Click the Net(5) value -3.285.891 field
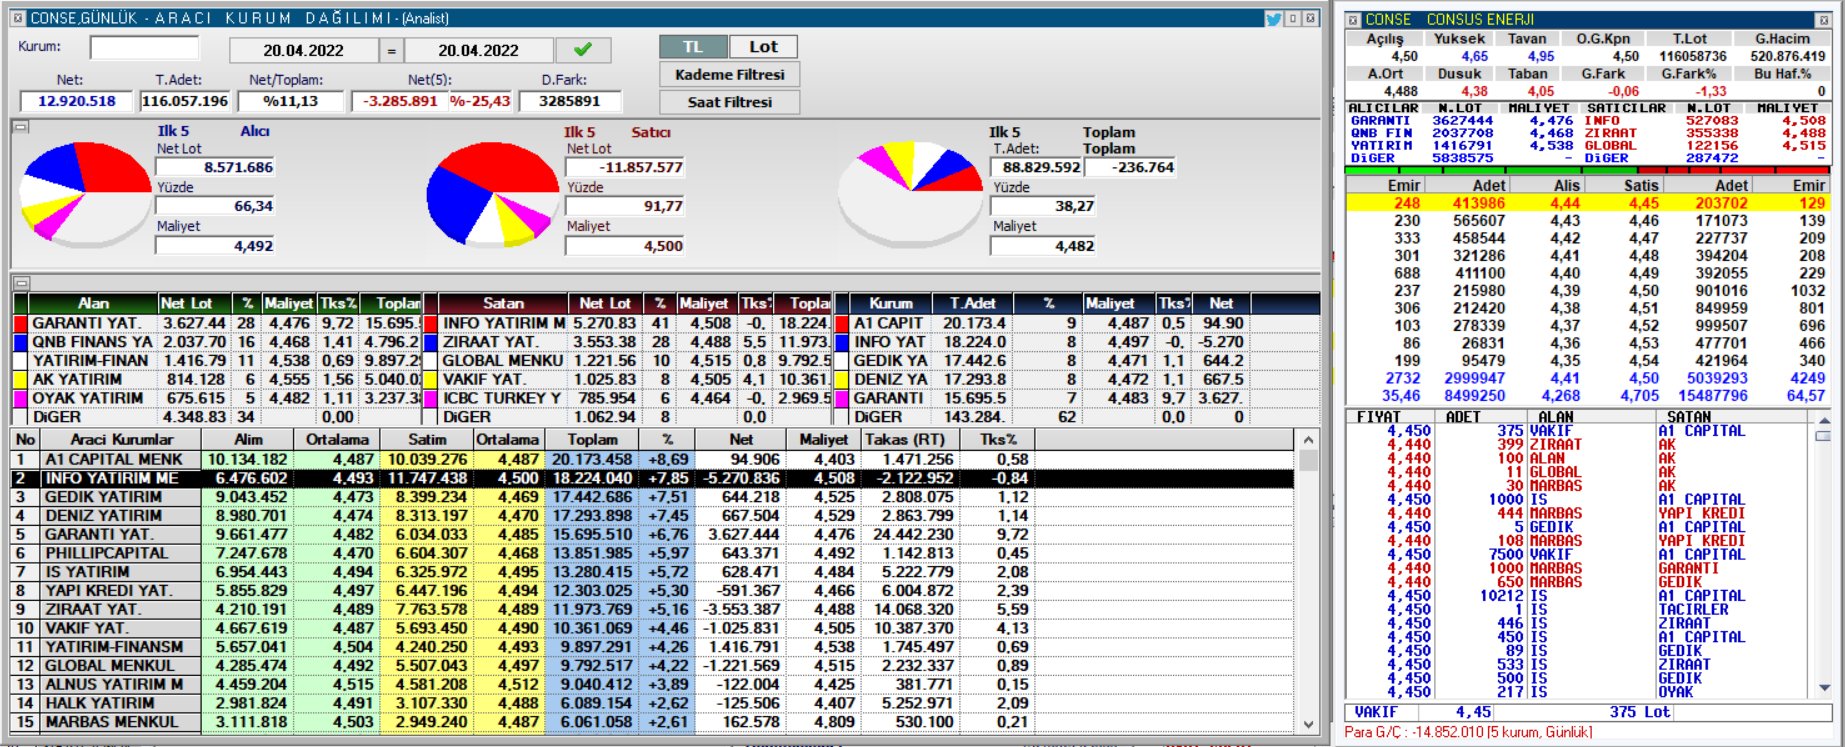Image resolution: width=1845 pixels, height=747 pixels. coord(400,101)
